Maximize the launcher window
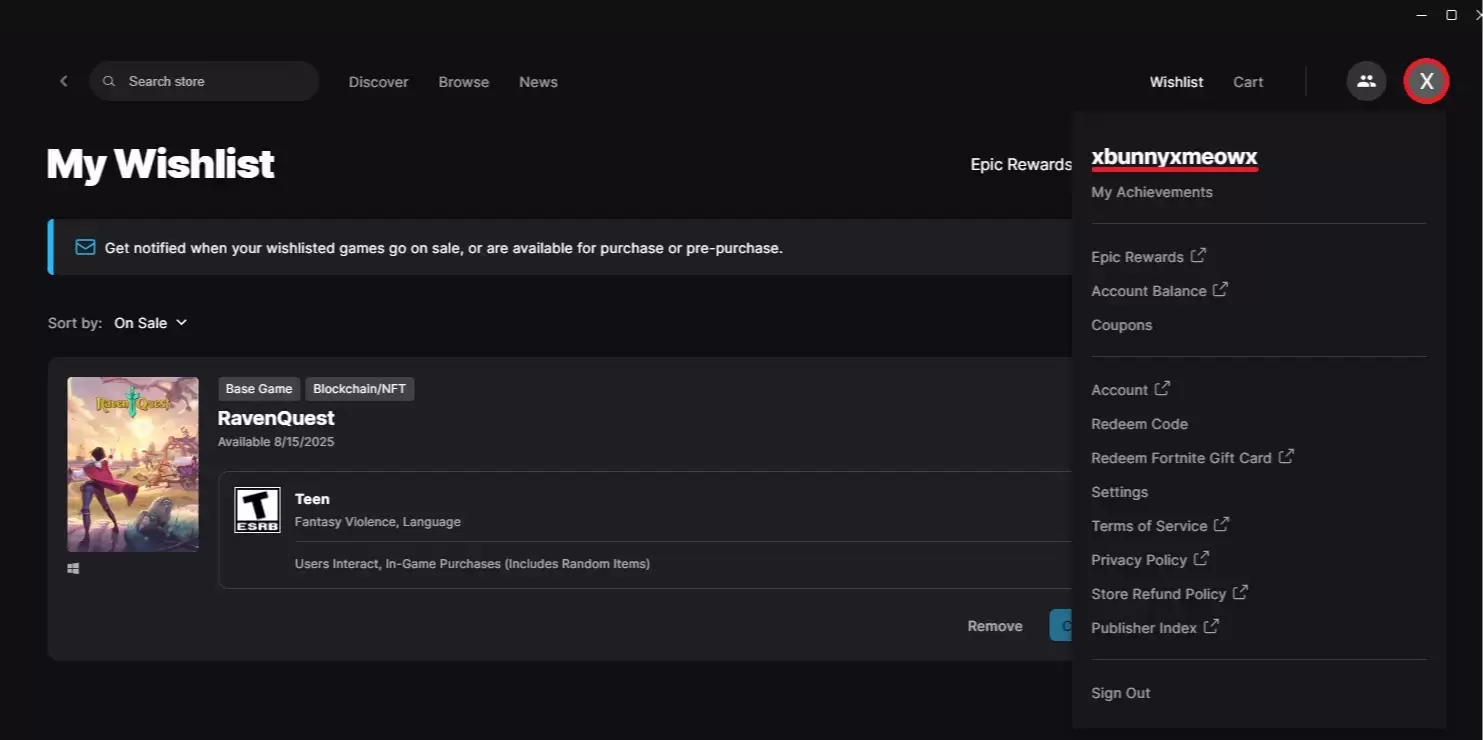1483x740 pixels. coord(1451,15)
